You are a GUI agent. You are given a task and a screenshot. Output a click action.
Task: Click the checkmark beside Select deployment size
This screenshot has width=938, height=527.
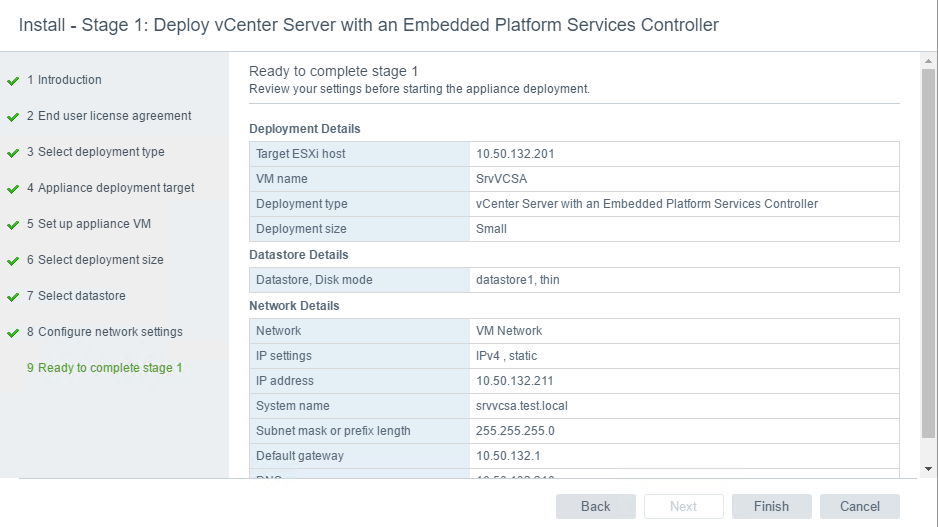[x=13, y=261]
